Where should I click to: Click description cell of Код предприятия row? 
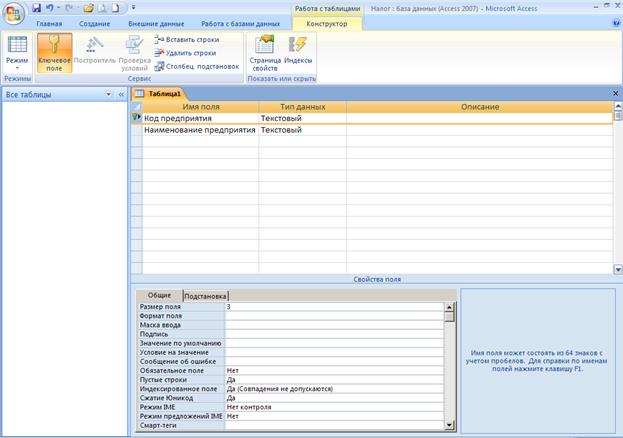point(480,118)
